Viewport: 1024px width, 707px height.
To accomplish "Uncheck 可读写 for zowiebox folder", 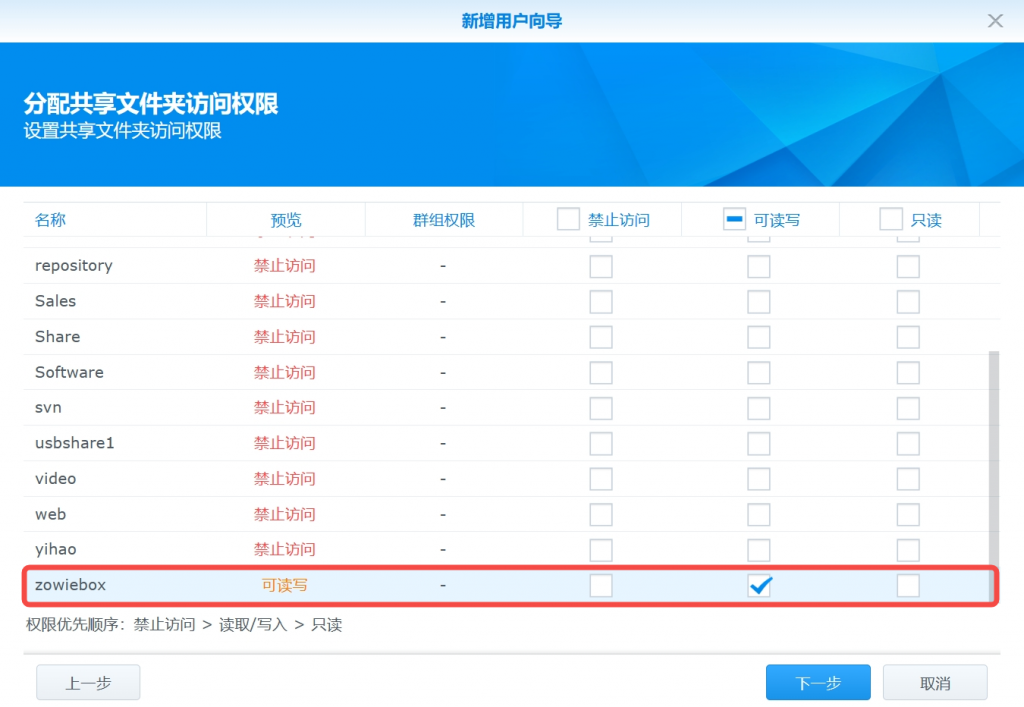I will (759, 586).
